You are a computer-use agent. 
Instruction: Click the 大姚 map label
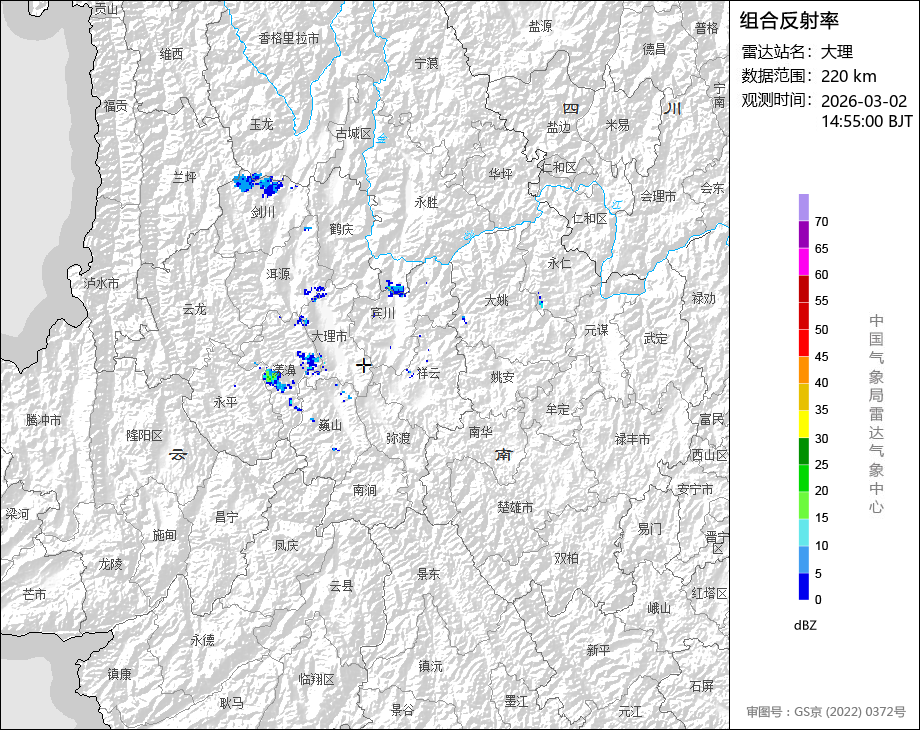pos(496,300)
